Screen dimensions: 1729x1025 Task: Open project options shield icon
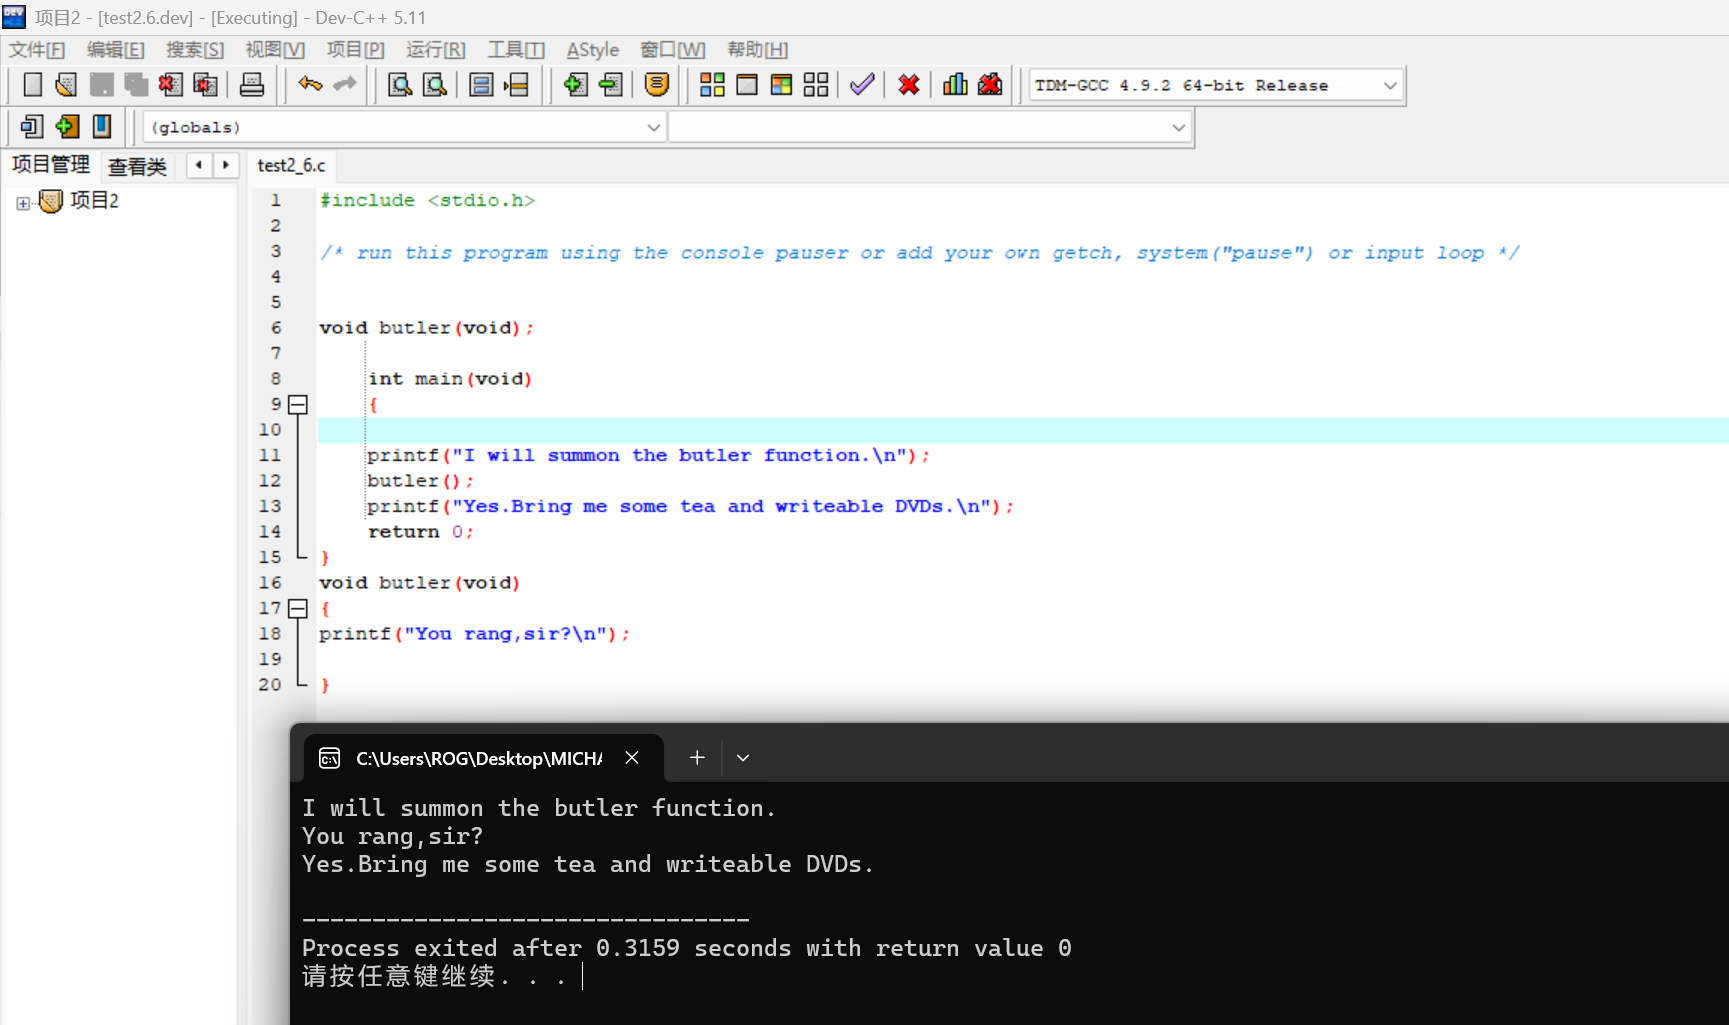657,85
